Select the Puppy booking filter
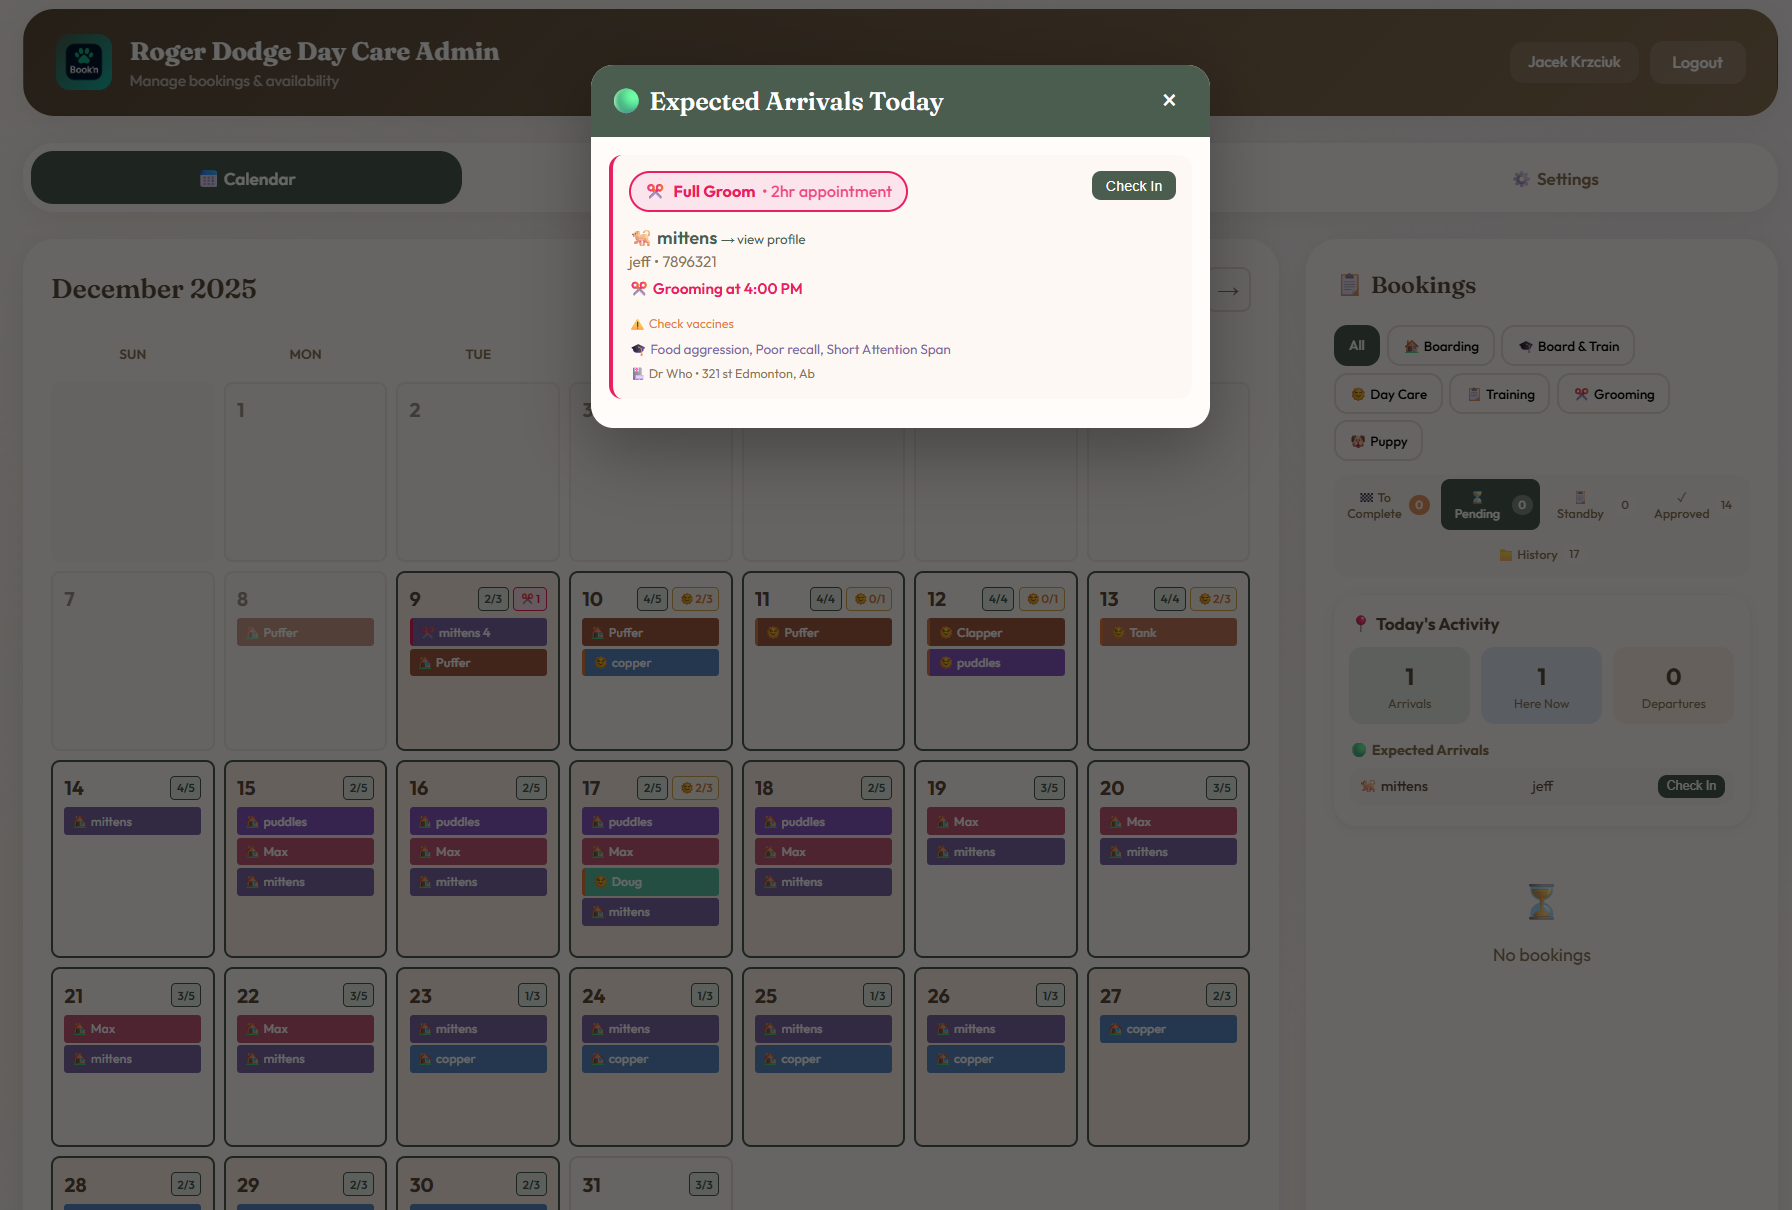 pyautogui.click(x=1377, y=441)
